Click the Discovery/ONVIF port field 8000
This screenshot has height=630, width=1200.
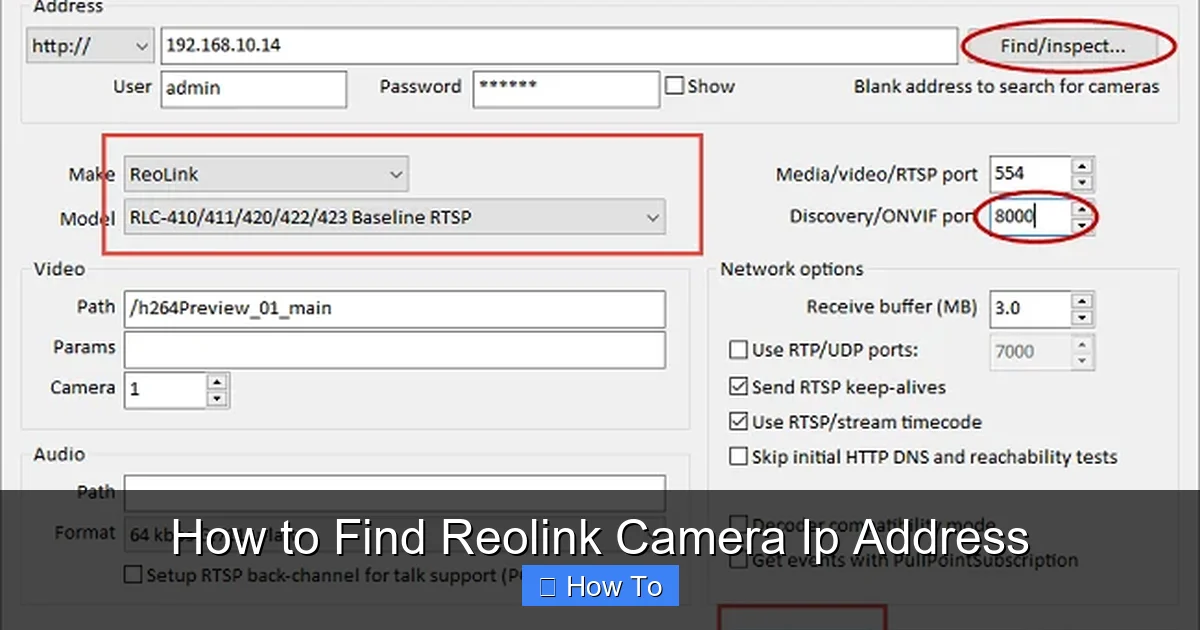pyautogui.click(x=1030, y=216)
